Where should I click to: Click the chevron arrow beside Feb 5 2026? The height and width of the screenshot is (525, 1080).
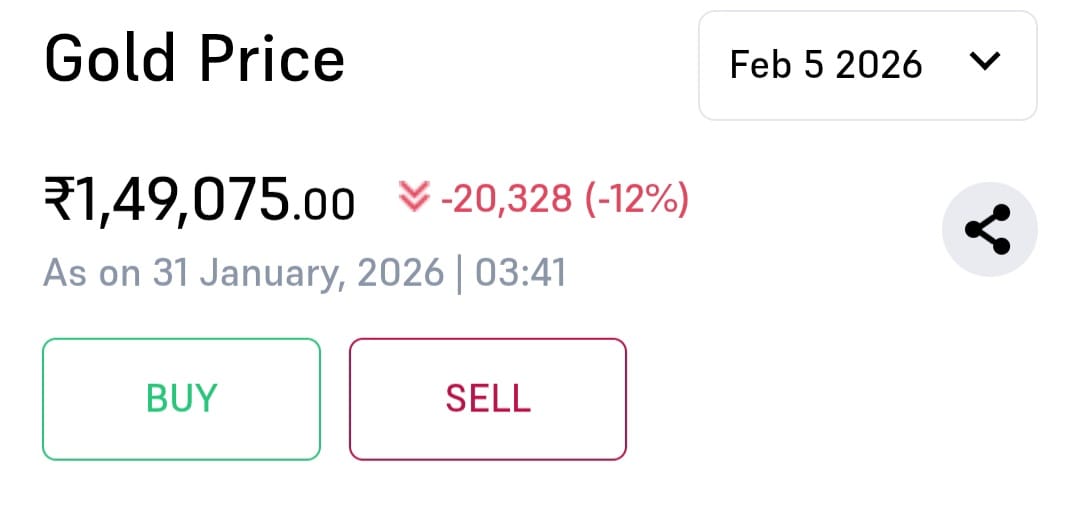pos(985,62)
